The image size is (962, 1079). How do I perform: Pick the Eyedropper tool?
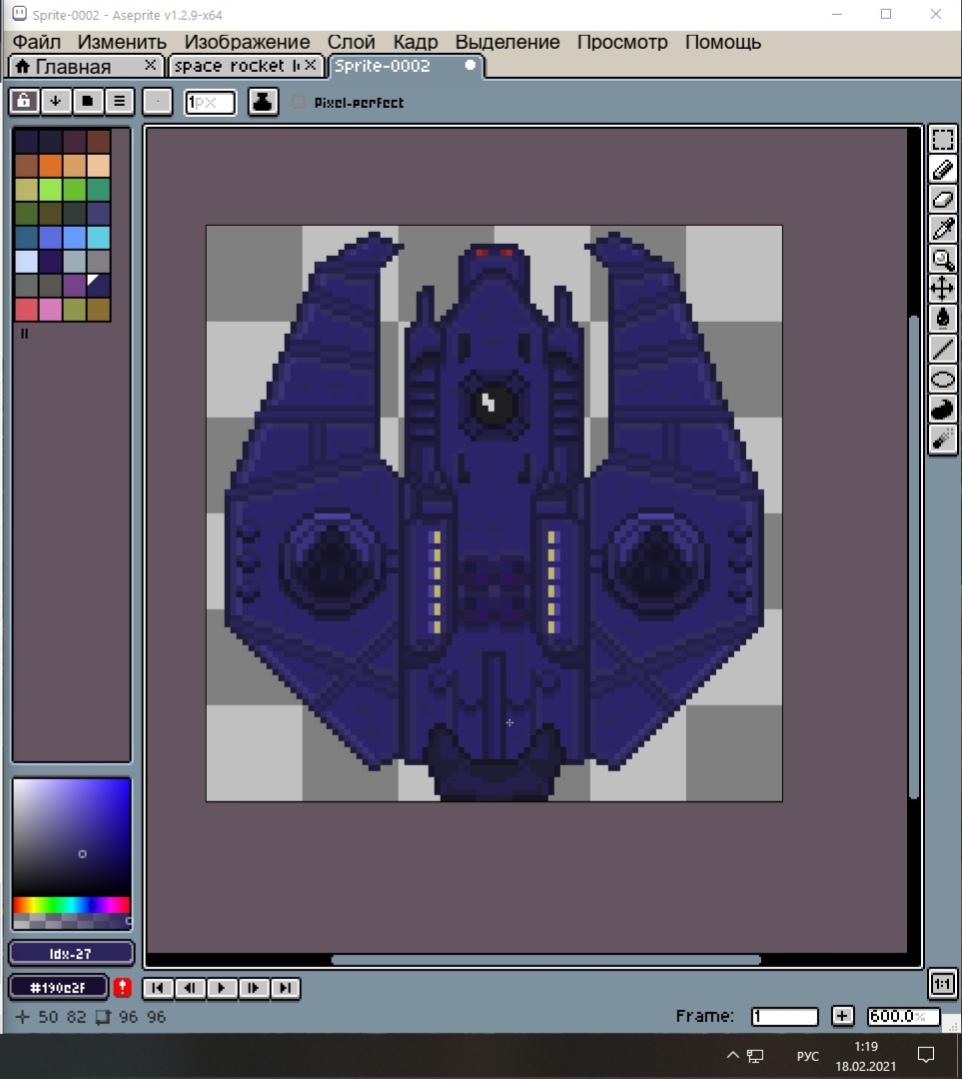tap(943, 229)
